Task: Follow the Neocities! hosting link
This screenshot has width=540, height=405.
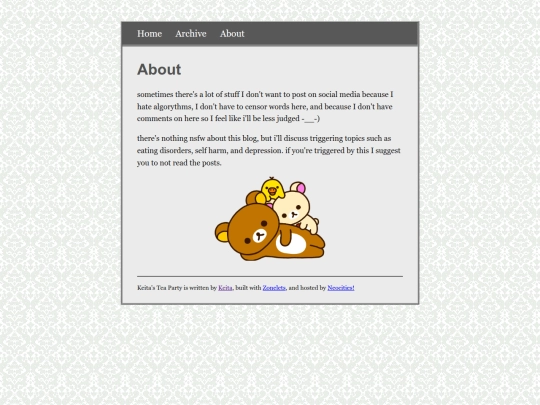Action: point(341,288)
